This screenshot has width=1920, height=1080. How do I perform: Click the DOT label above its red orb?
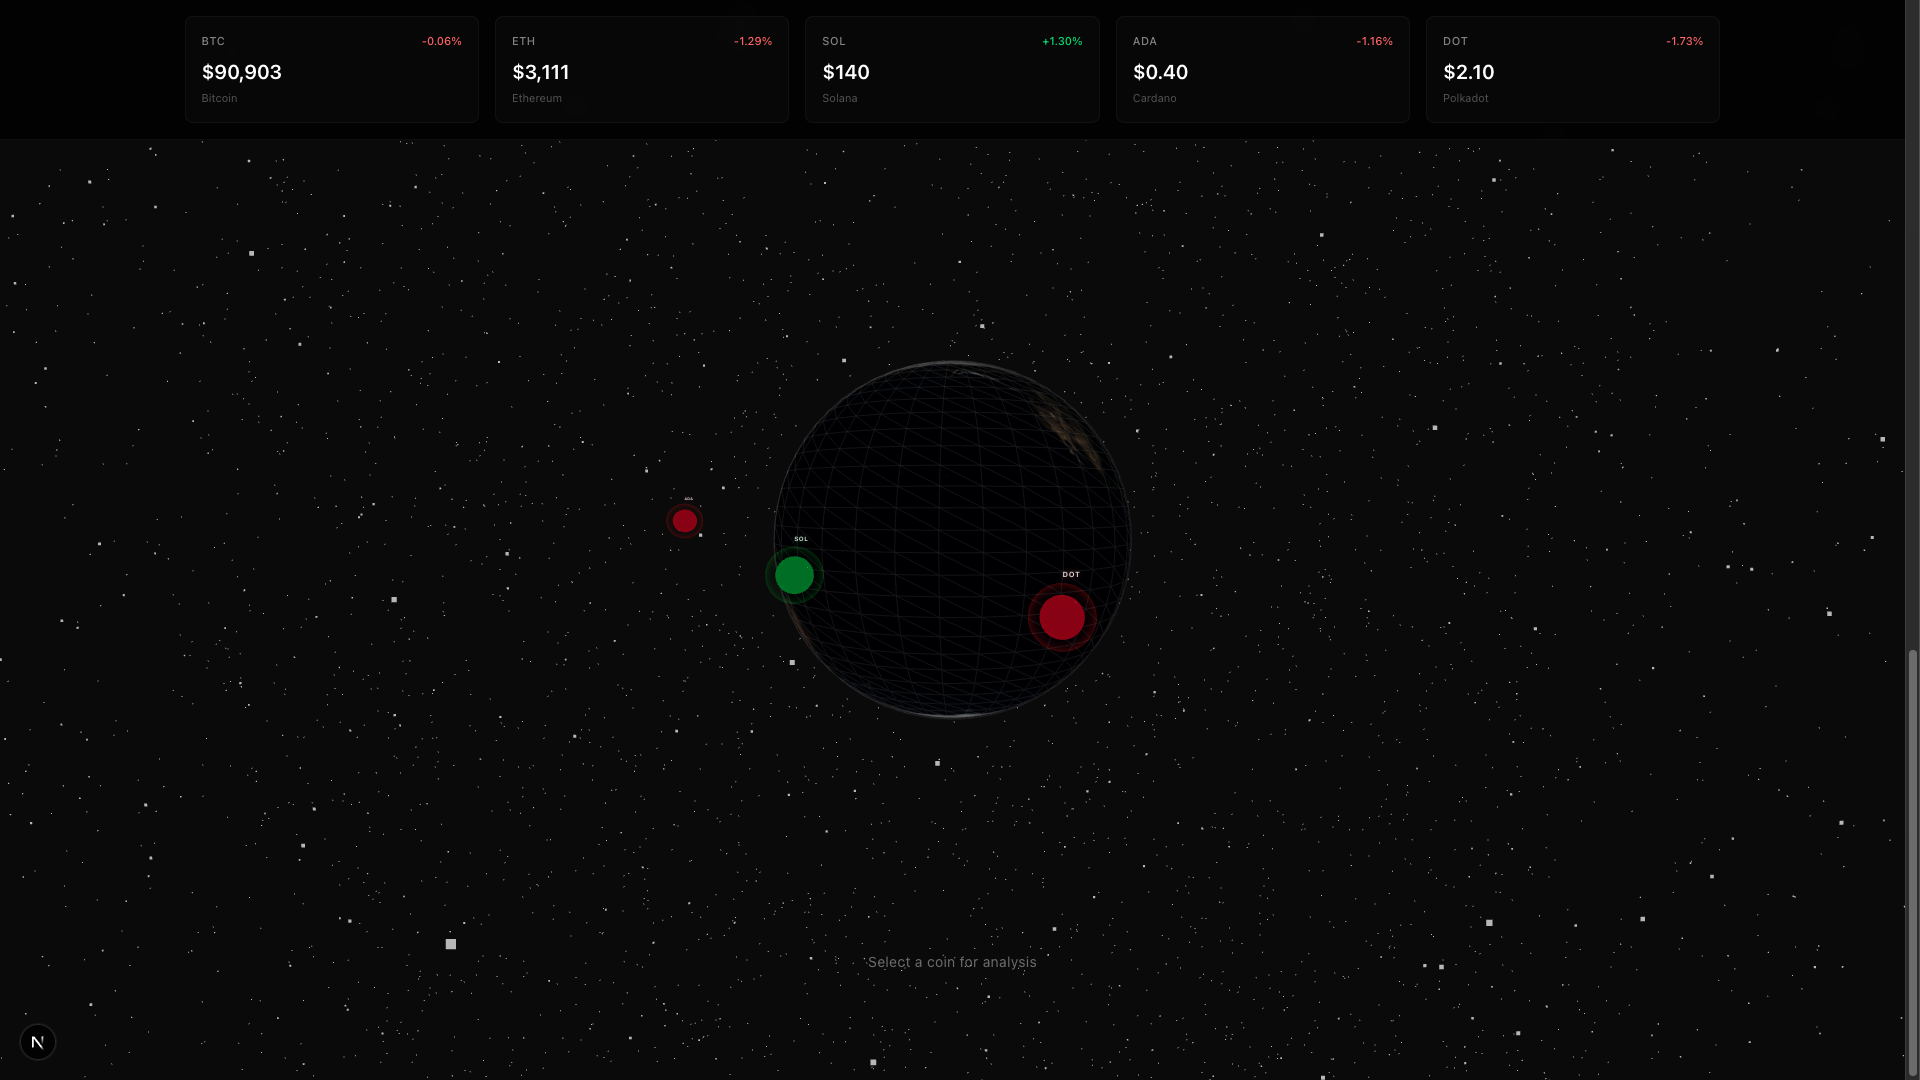tap(1070, 574)
